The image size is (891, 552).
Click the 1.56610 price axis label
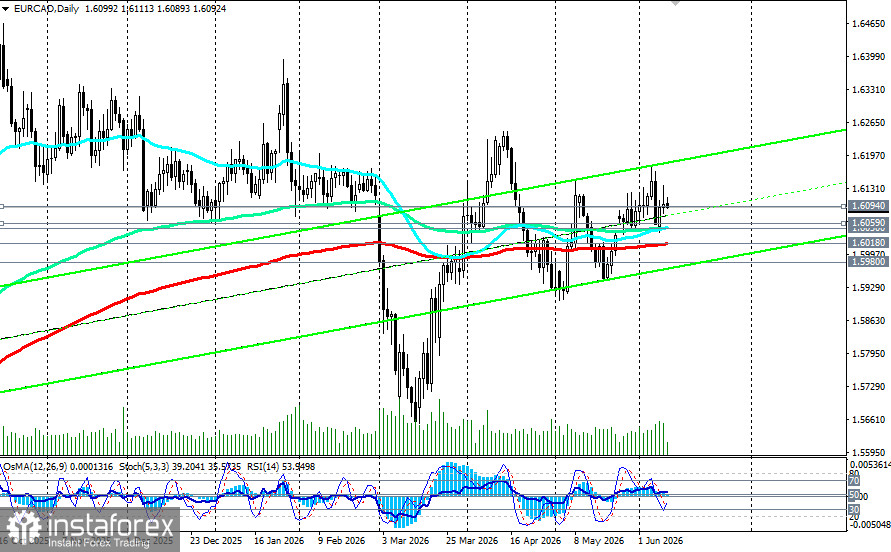point(869,419)
